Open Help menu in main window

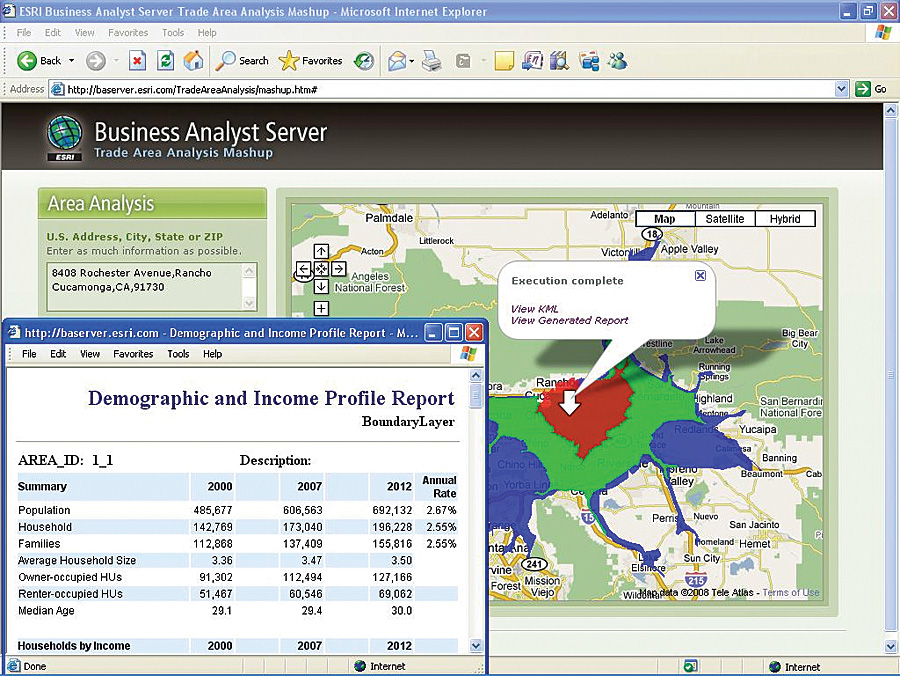(207, 33)
